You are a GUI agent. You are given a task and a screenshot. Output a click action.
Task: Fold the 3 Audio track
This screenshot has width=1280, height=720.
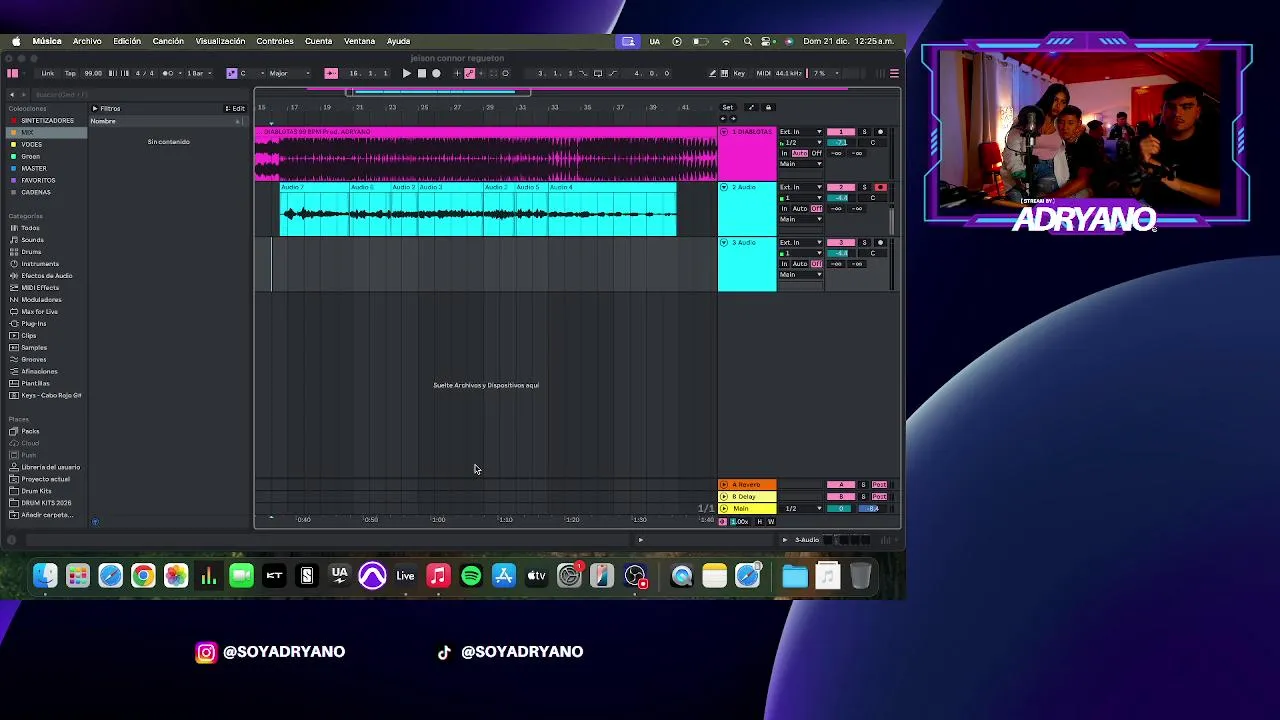point(724,242)
